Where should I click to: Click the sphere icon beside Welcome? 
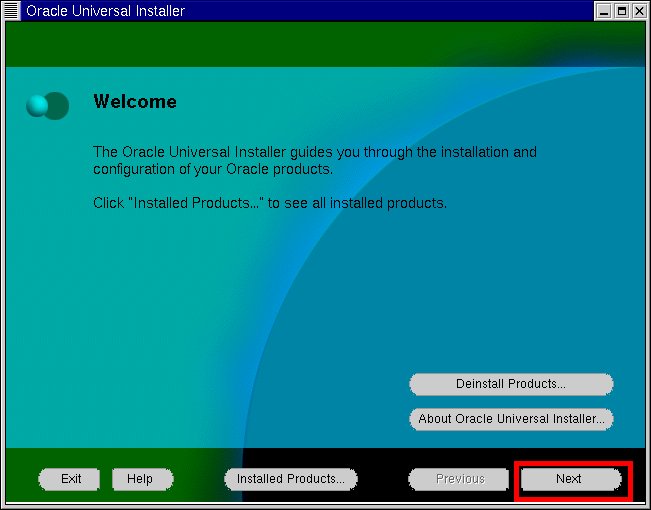(x=47, y=105)
